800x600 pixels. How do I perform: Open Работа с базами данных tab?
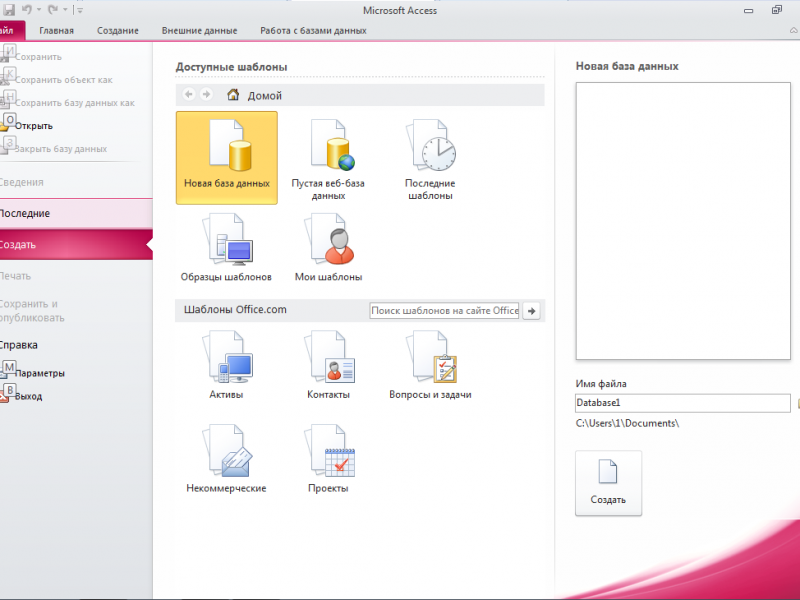coord(313,31)
